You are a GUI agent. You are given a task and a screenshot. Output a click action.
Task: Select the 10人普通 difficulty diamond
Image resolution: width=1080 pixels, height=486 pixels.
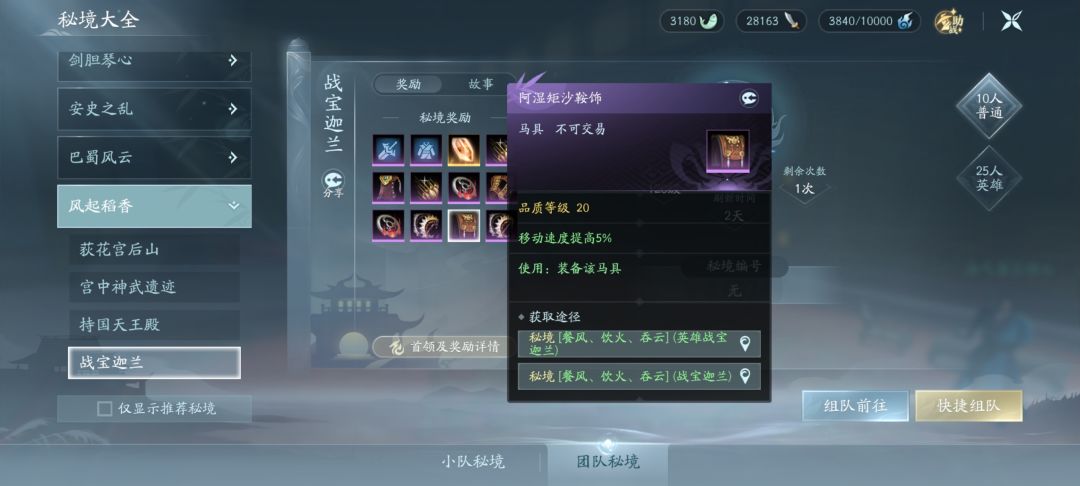(988, 107)
